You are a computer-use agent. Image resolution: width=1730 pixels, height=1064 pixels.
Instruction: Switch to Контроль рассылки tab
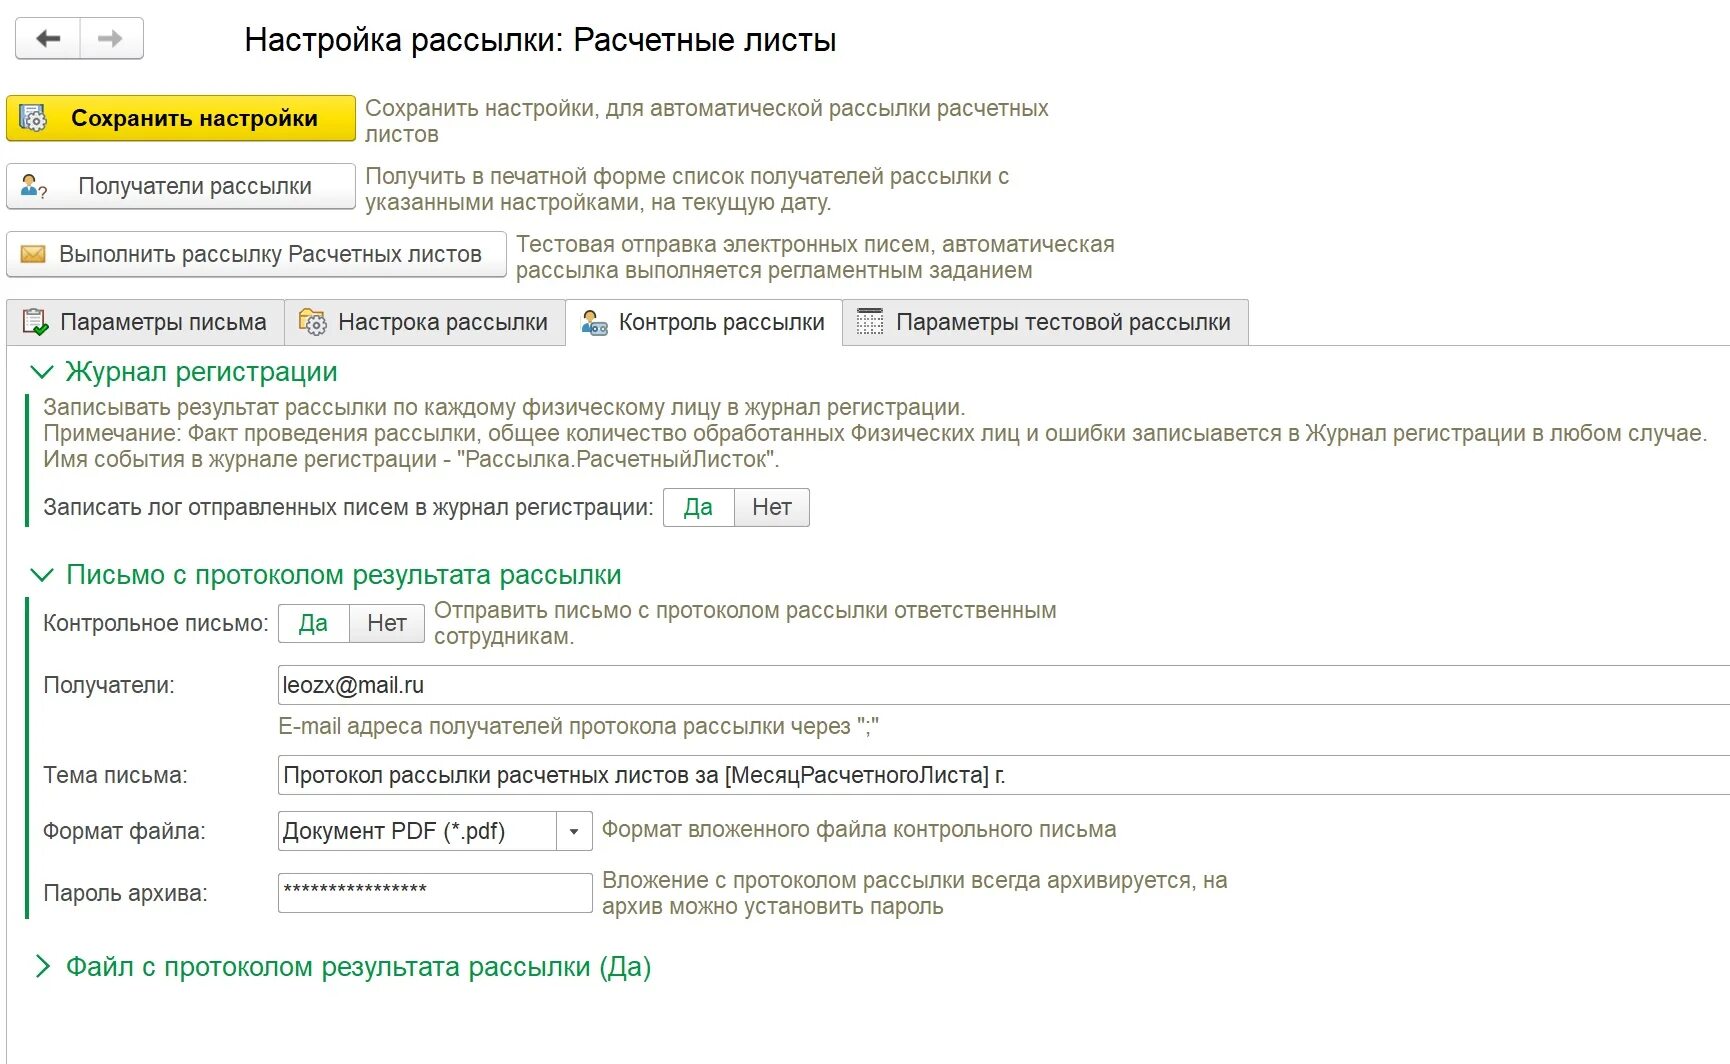704,322
